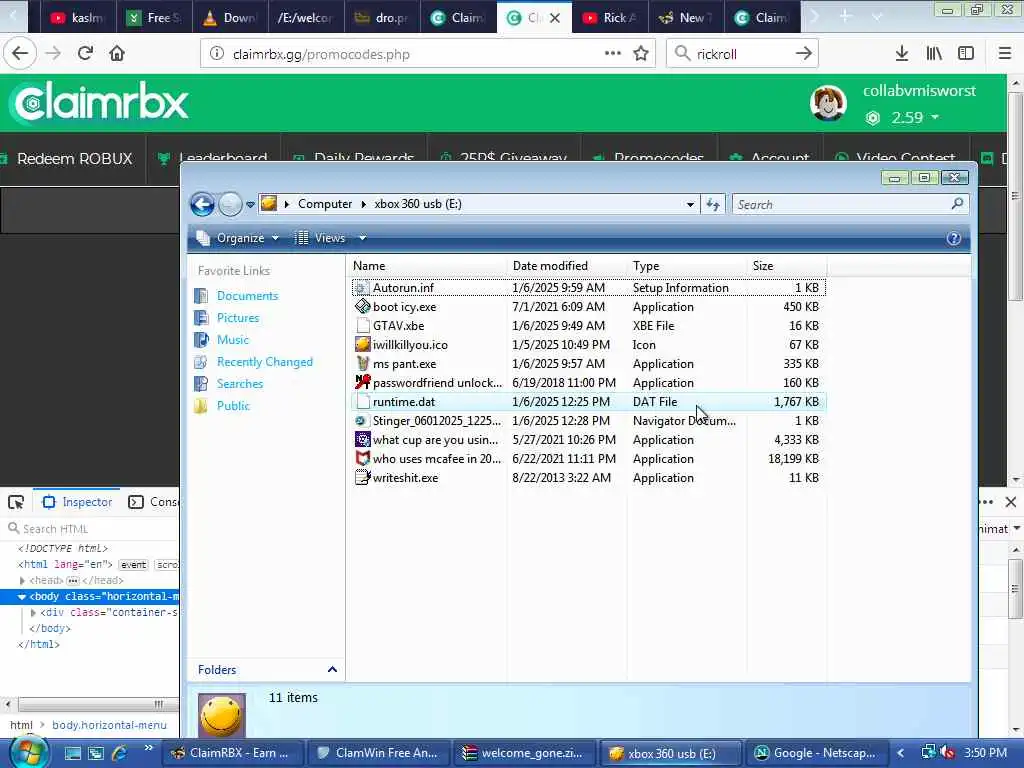
Task: Sort files by Date modified column
Action: [567, 266]
